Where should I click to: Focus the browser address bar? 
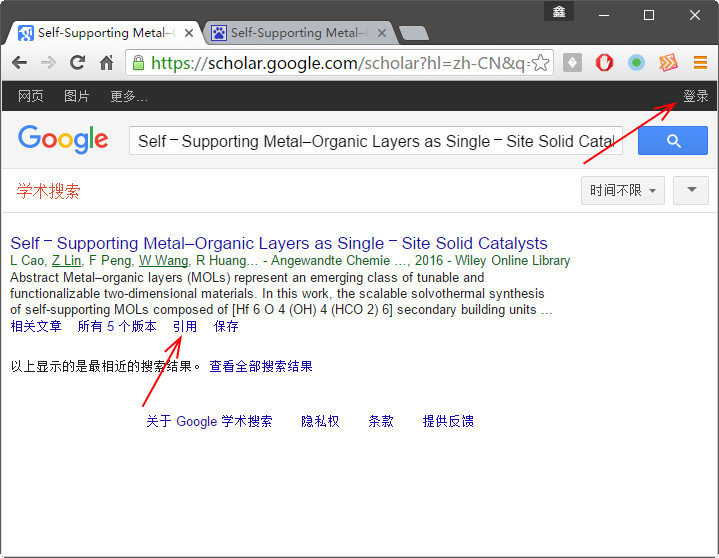(x=338, y=63)
